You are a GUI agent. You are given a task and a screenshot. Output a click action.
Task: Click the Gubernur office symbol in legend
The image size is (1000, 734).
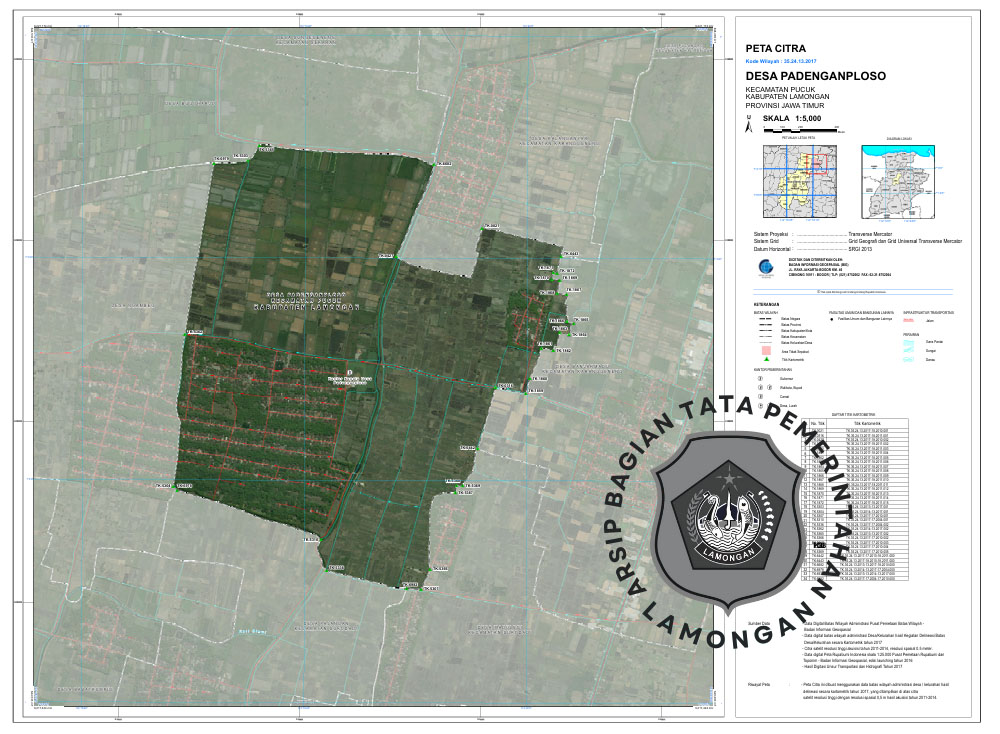tap(760, 379)
